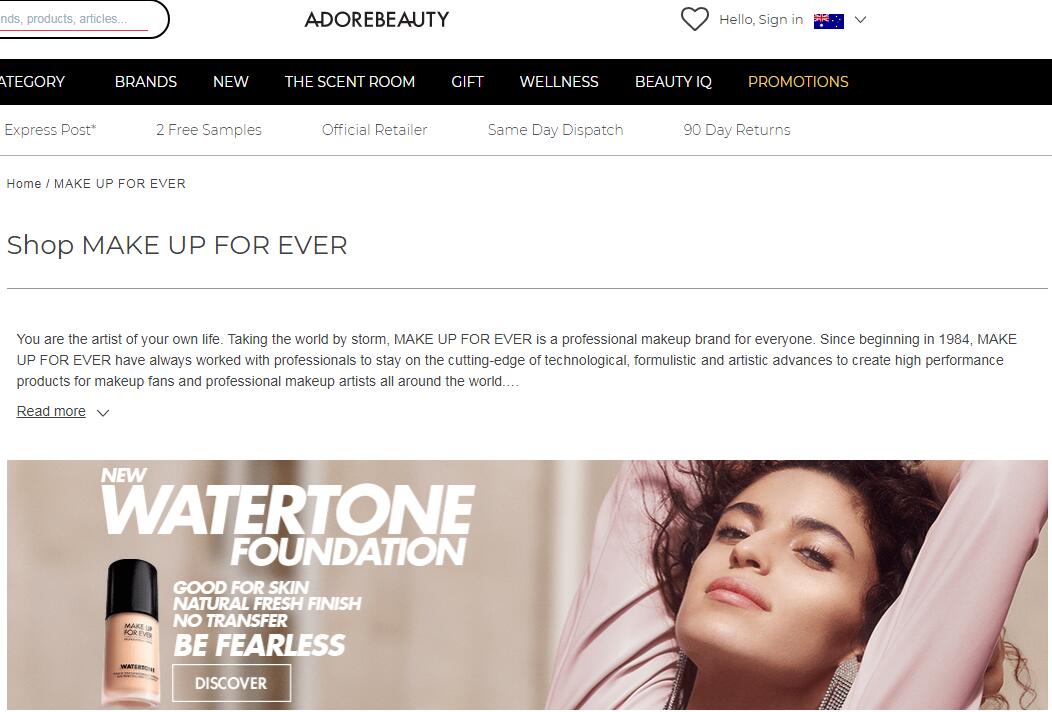Click the DISCOVER banner button
Image resolution: width=1052 pixels, height=712 pixels.
click(x=231, y=683)
